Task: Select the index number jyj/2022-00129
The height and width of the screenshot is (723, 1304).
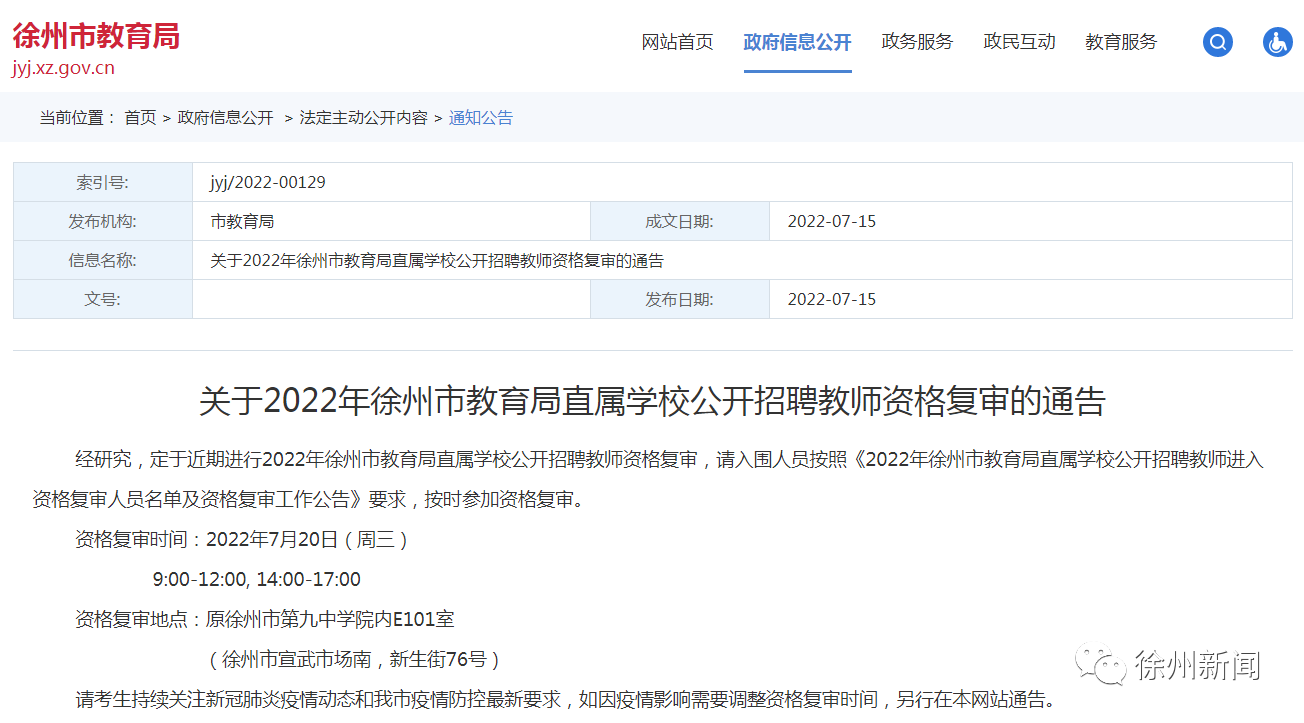Action: 268,183
